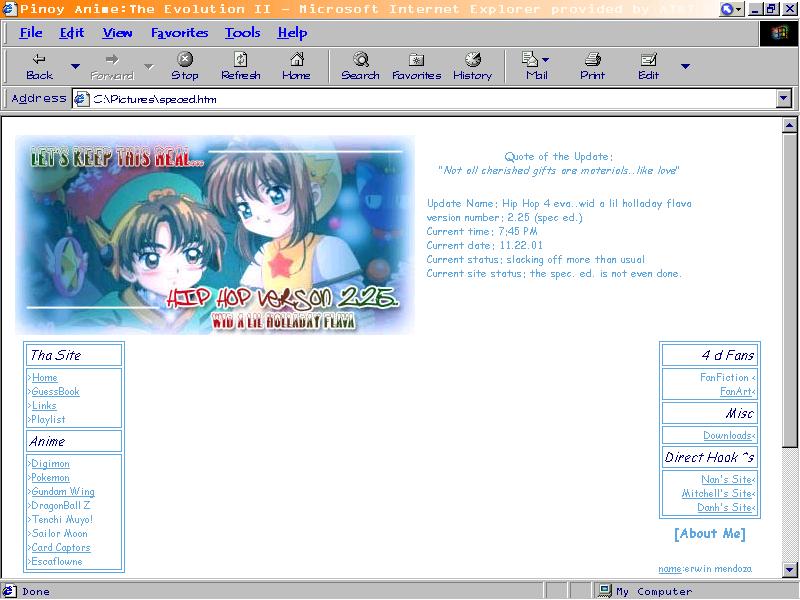Click the Hip Hop Version 2.25 banner image
800x600 pixels.
[215, 235]
